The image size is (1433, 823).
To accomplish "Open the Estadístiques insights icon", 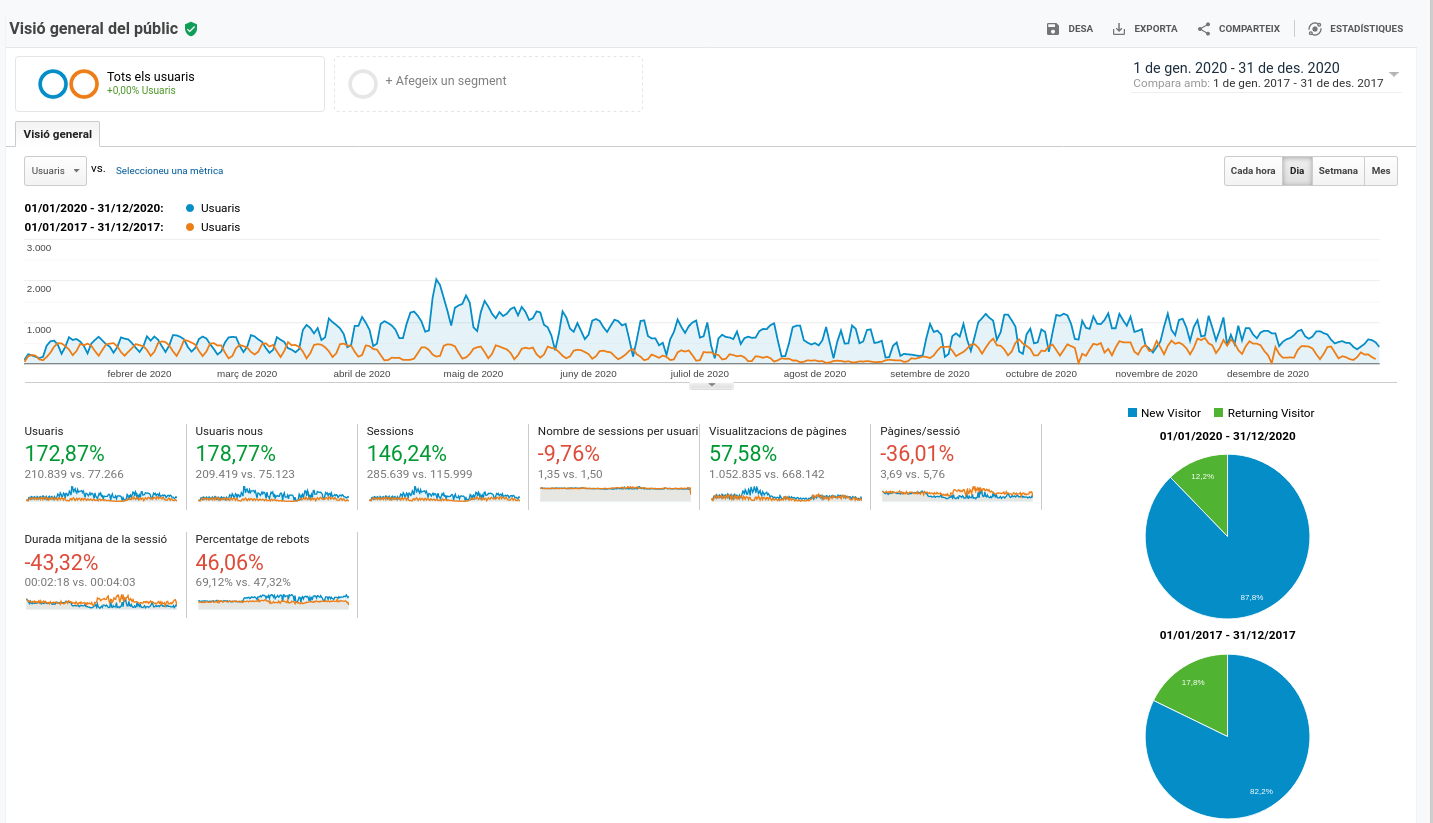I will (1315, 29).
